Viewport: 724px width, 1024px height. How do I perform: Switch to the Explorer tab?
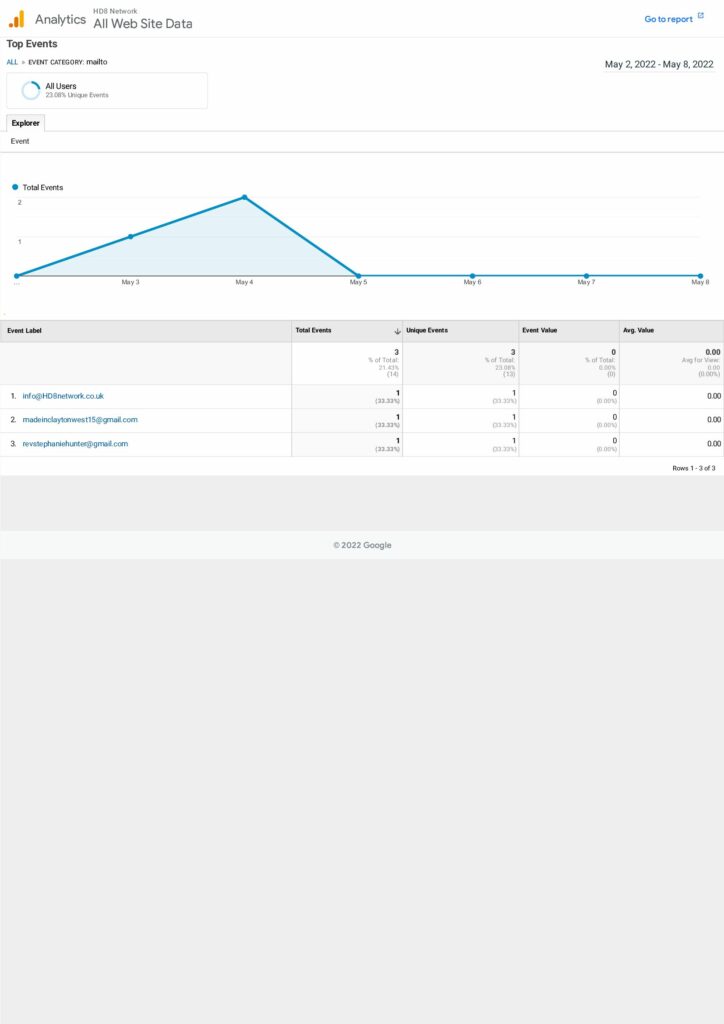click(25, 123)
